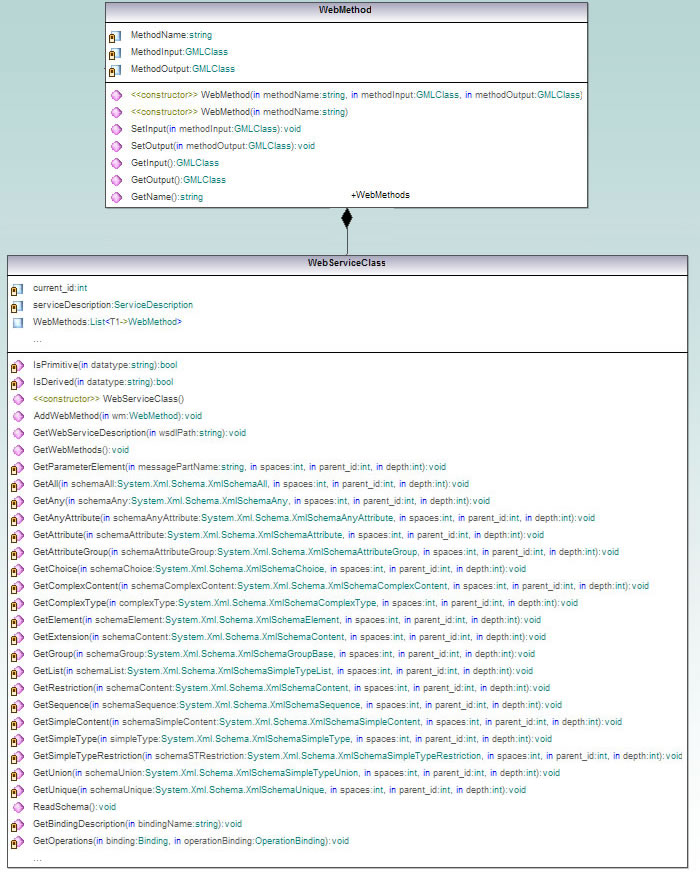Click the pink icon beside ReadSchema()
Viewport: 700px width, 872px height.
pyautogui.click(x=18, y=807)
